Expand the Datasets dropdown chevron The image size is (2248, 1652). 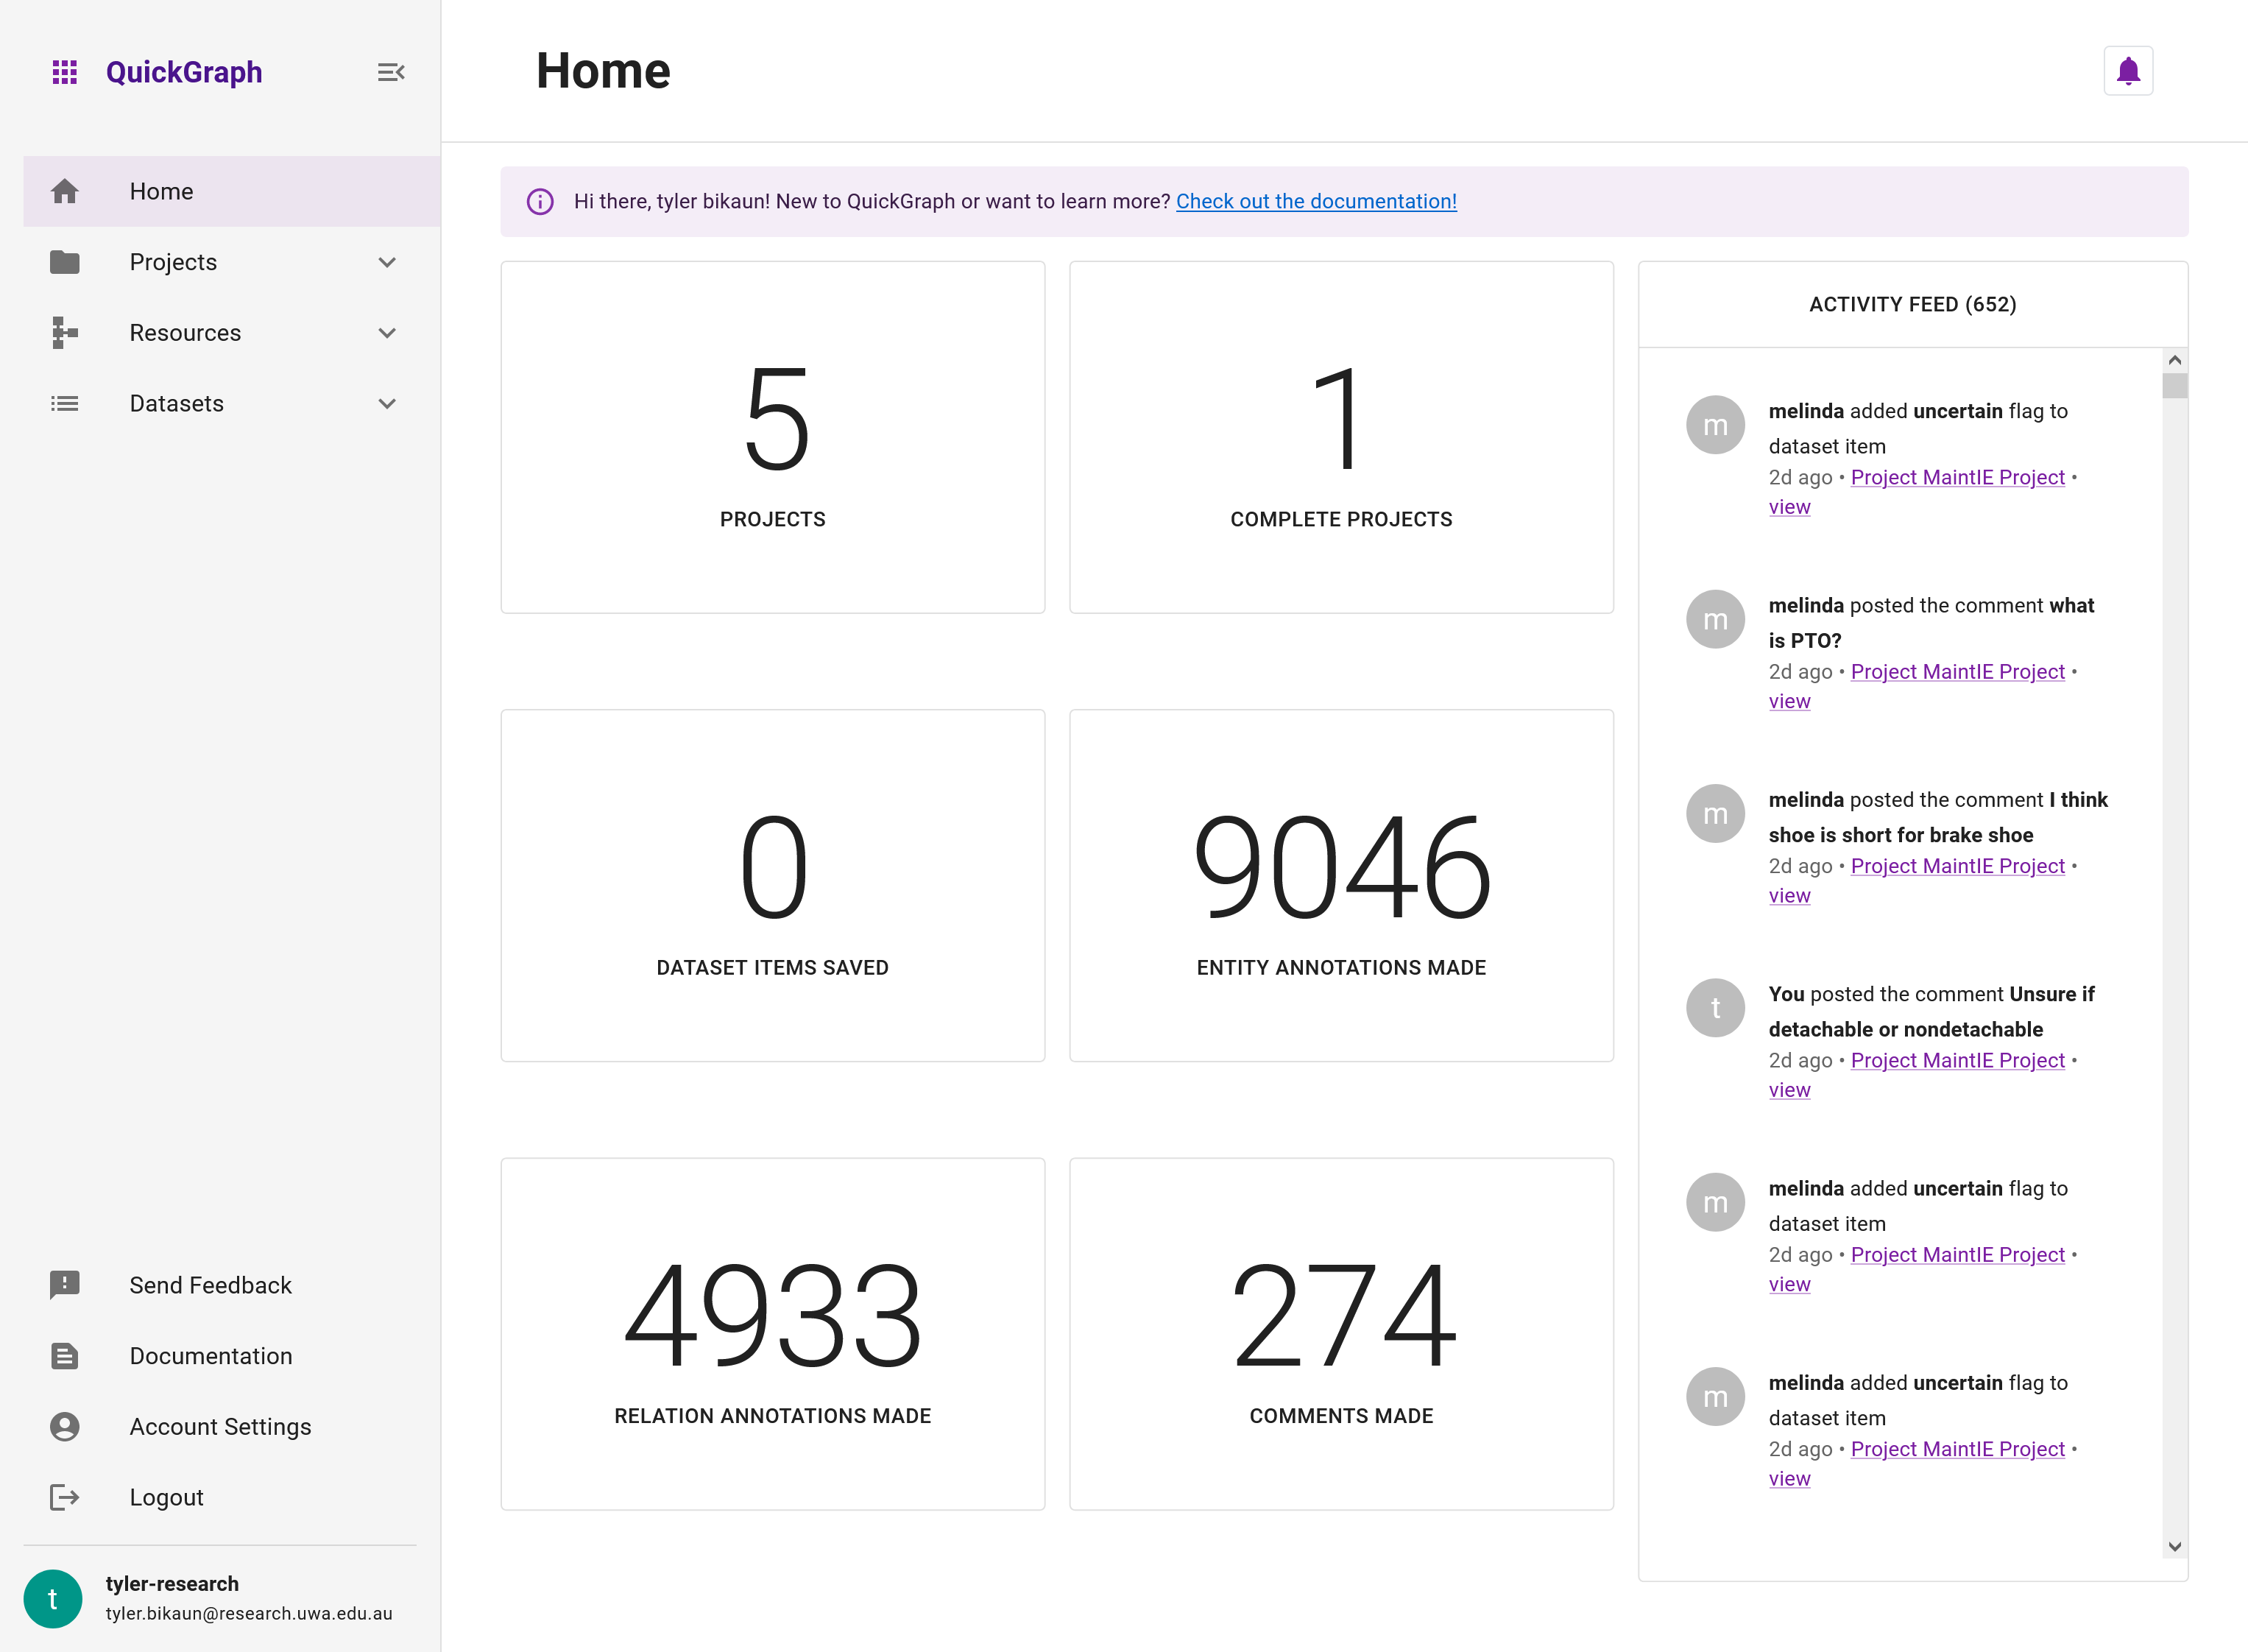pos(386,403)
